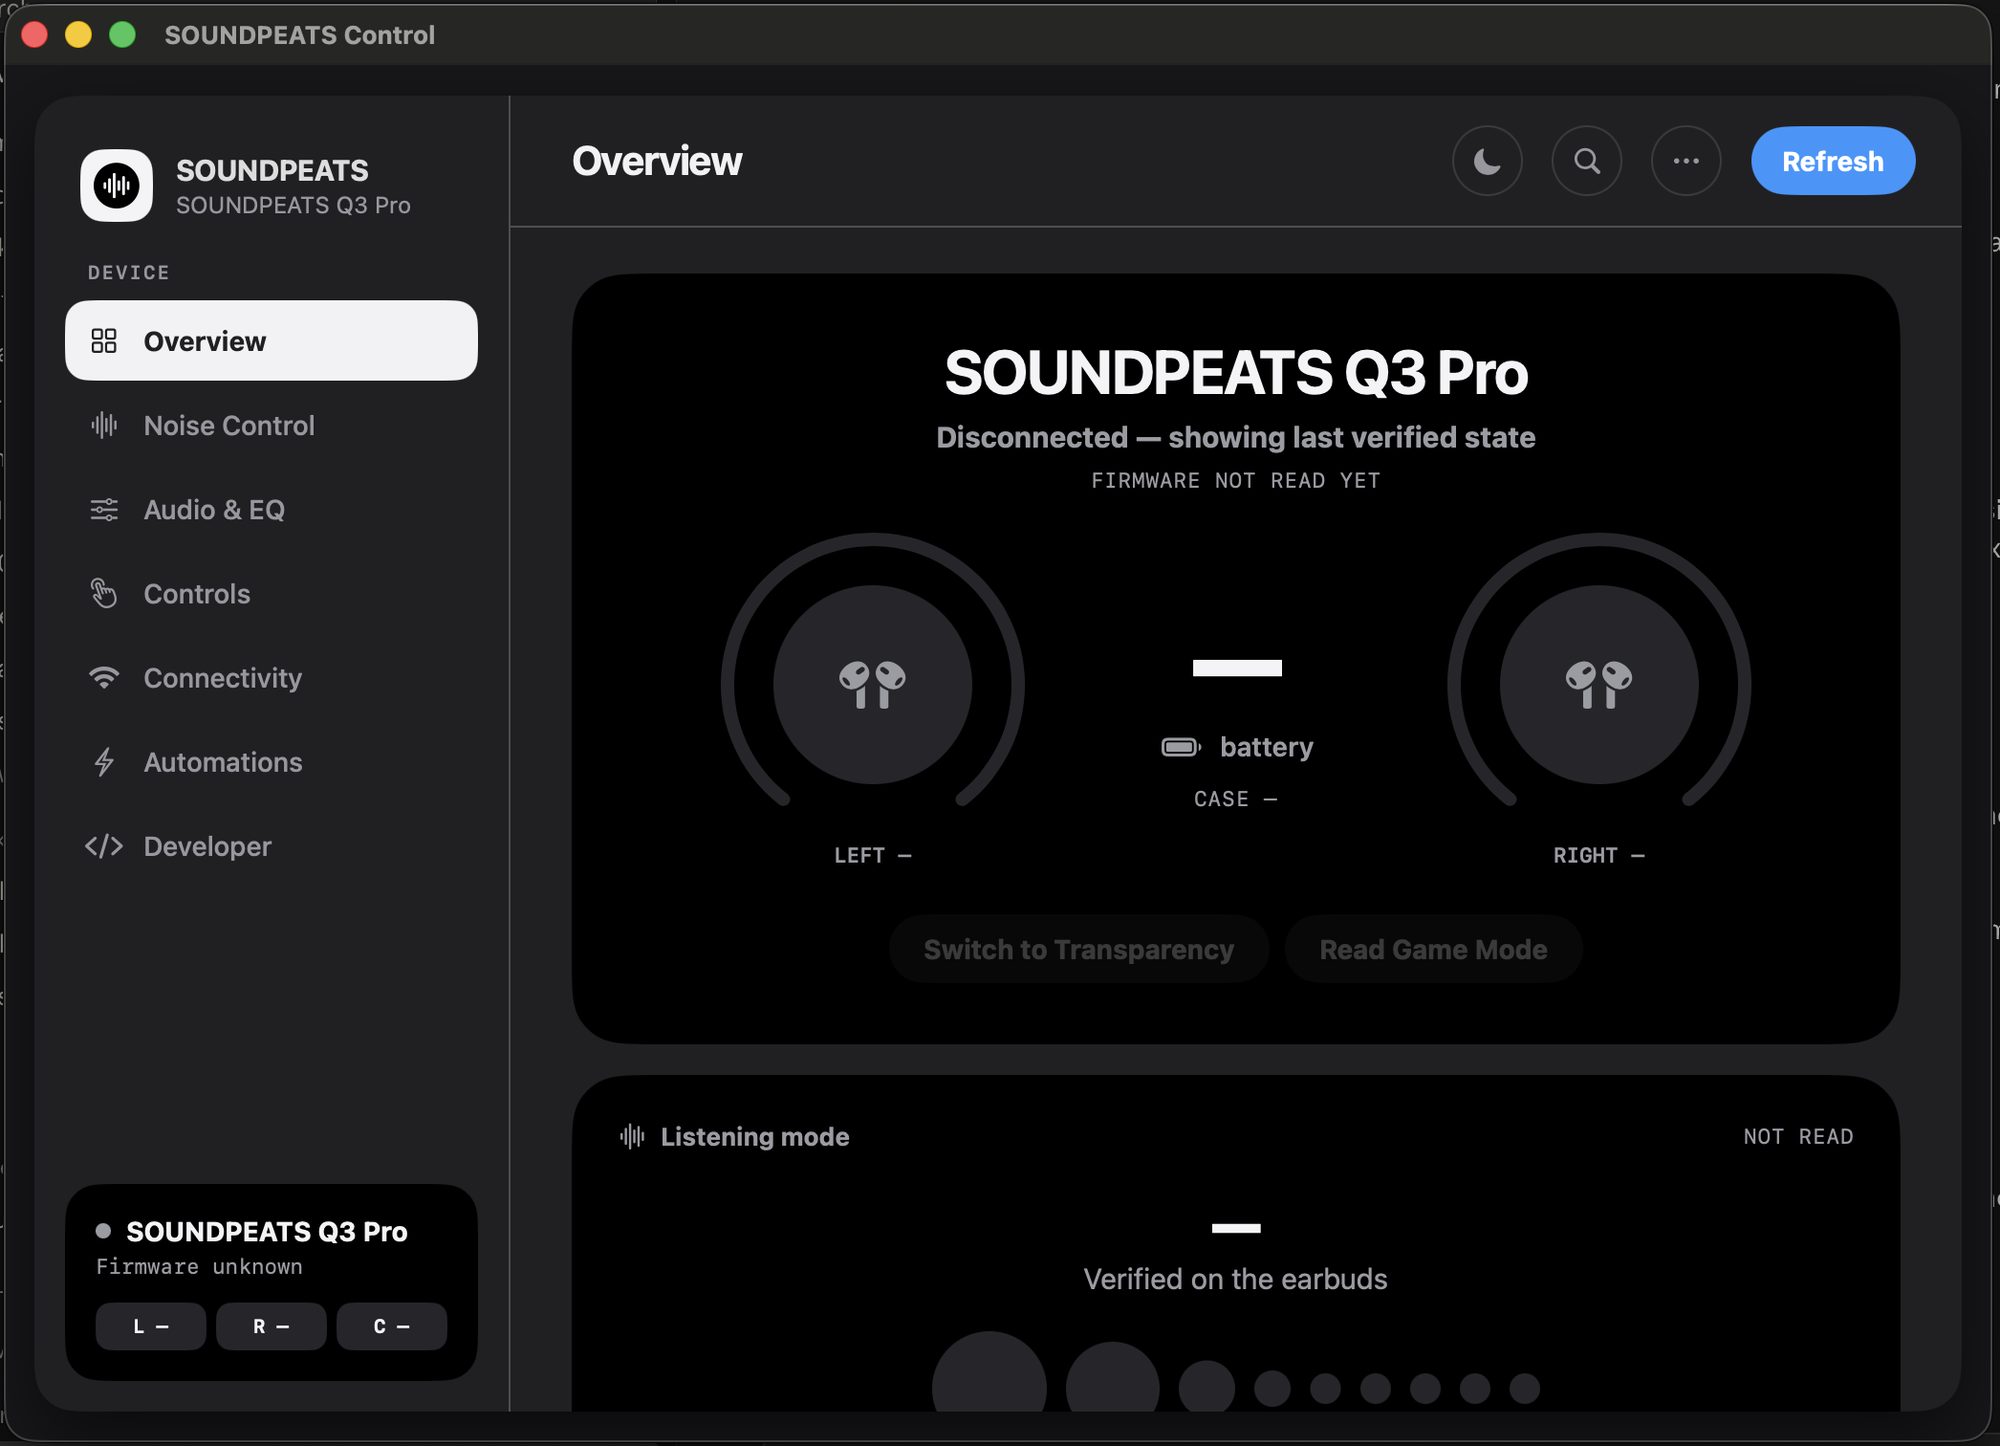The width and height of the screenshot is (2000, 1446).
Task: Open search via the magnifier icon
Action: point(1587,161)
